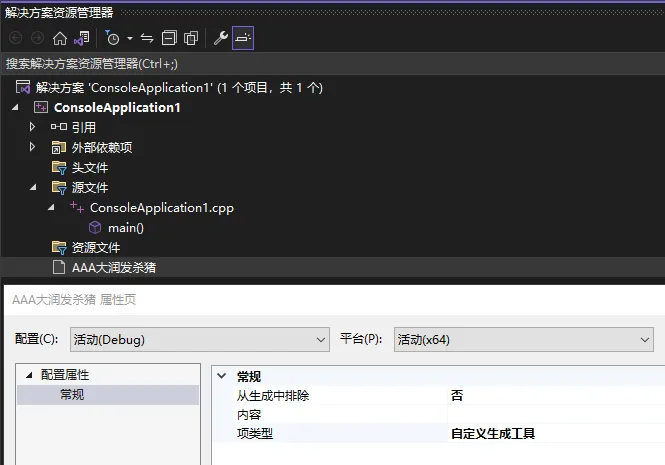The width and height of the screenshot is (665, 465).
Task: Collapse the 源文件 filter node
Action: (33, 187)
